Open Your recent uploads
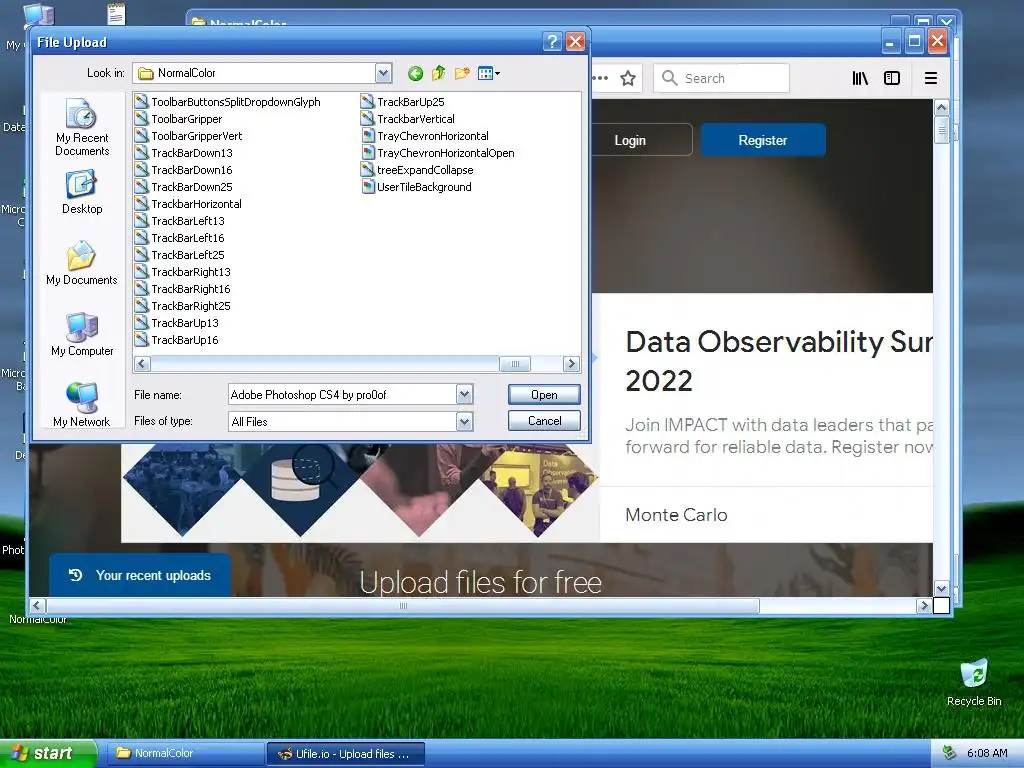Screen dimensions: 1024x768 [140, 575]
